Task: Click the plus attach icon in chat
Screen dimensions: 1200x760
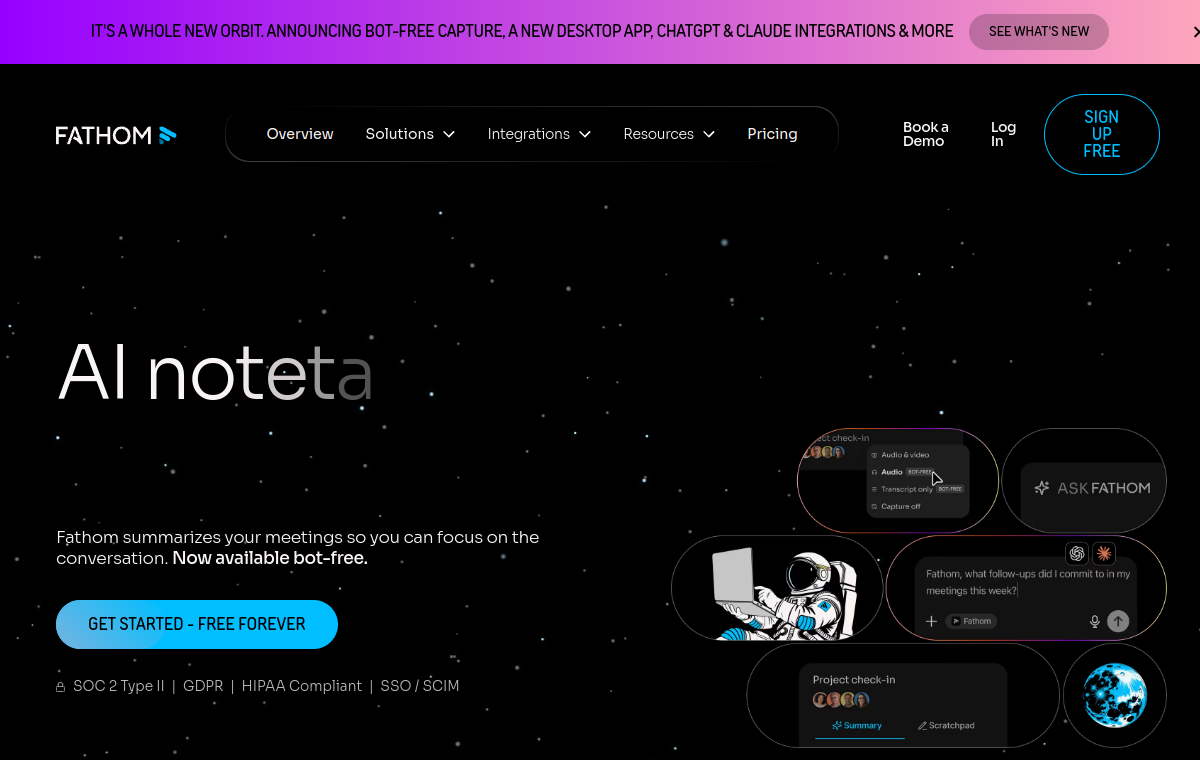Action: tap(931, 621)
